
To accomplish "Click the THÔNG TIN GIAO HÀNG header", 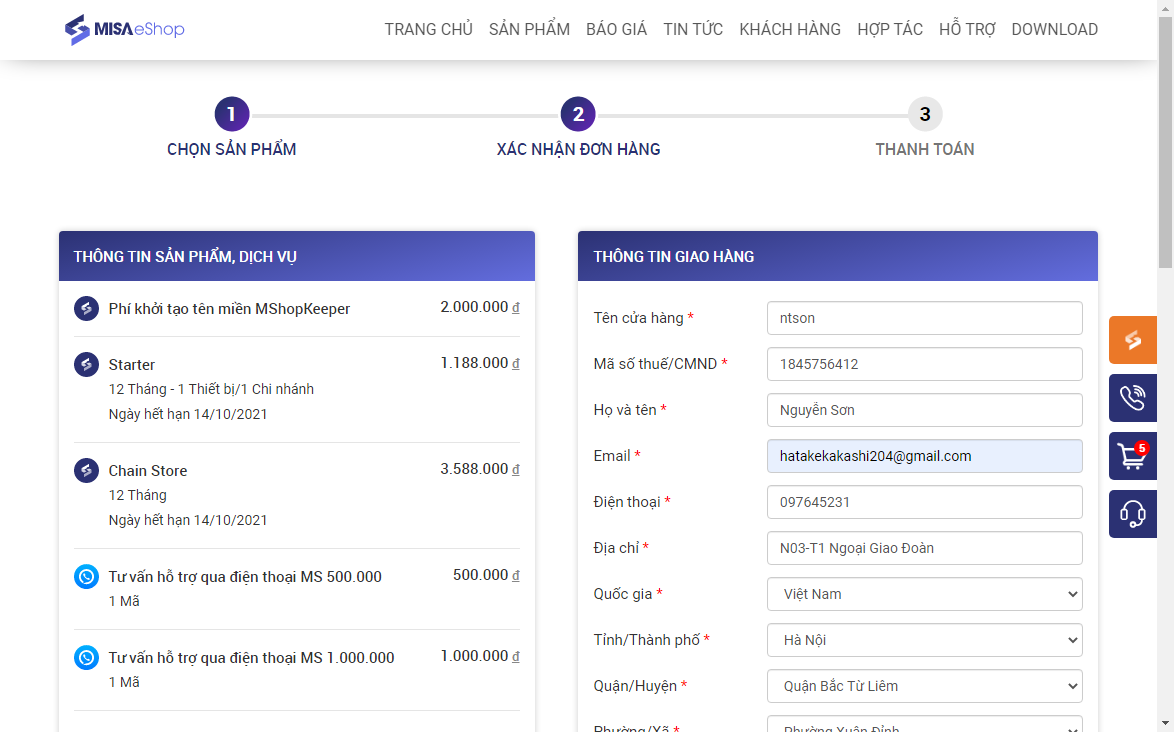I will [x=838, y=256].
